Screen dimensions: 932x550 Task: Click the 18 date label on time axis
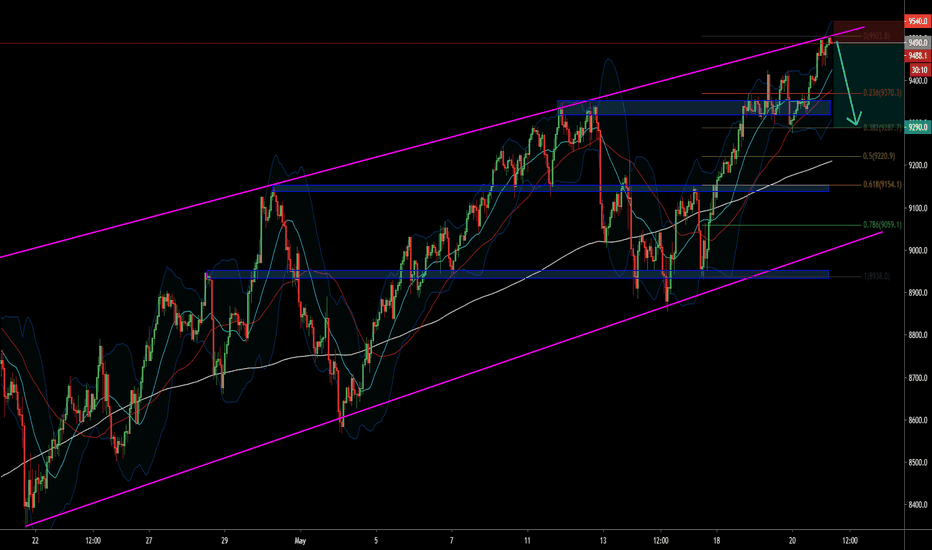(717, 540)
